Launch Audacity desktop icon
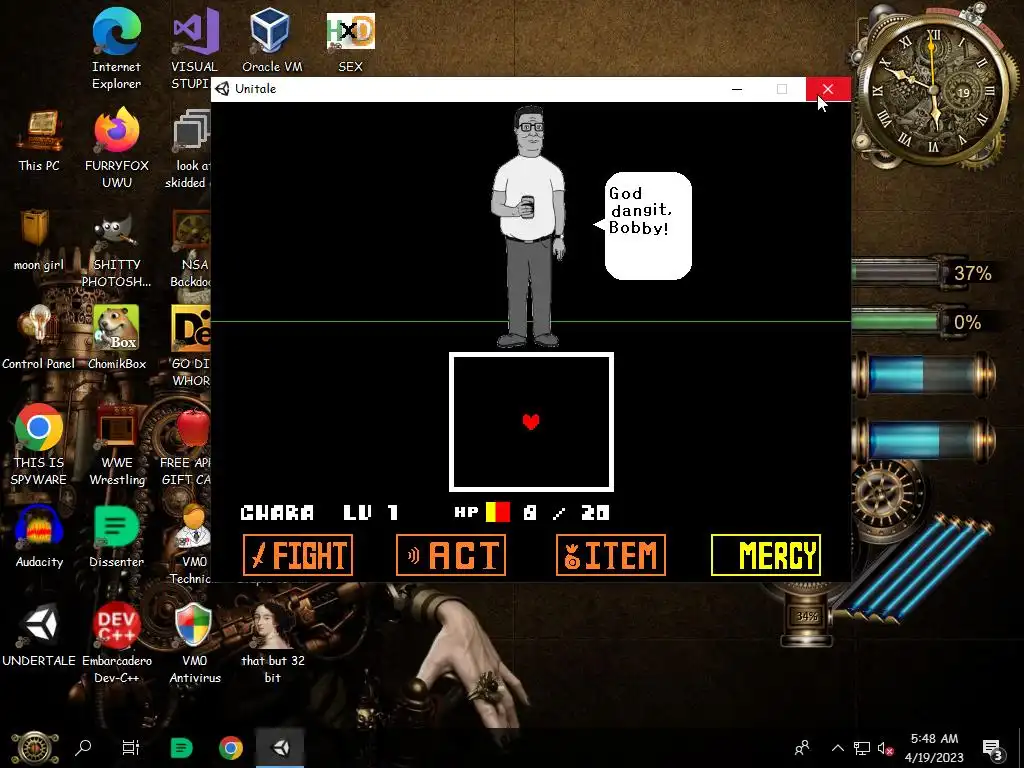 pos(39,537)
